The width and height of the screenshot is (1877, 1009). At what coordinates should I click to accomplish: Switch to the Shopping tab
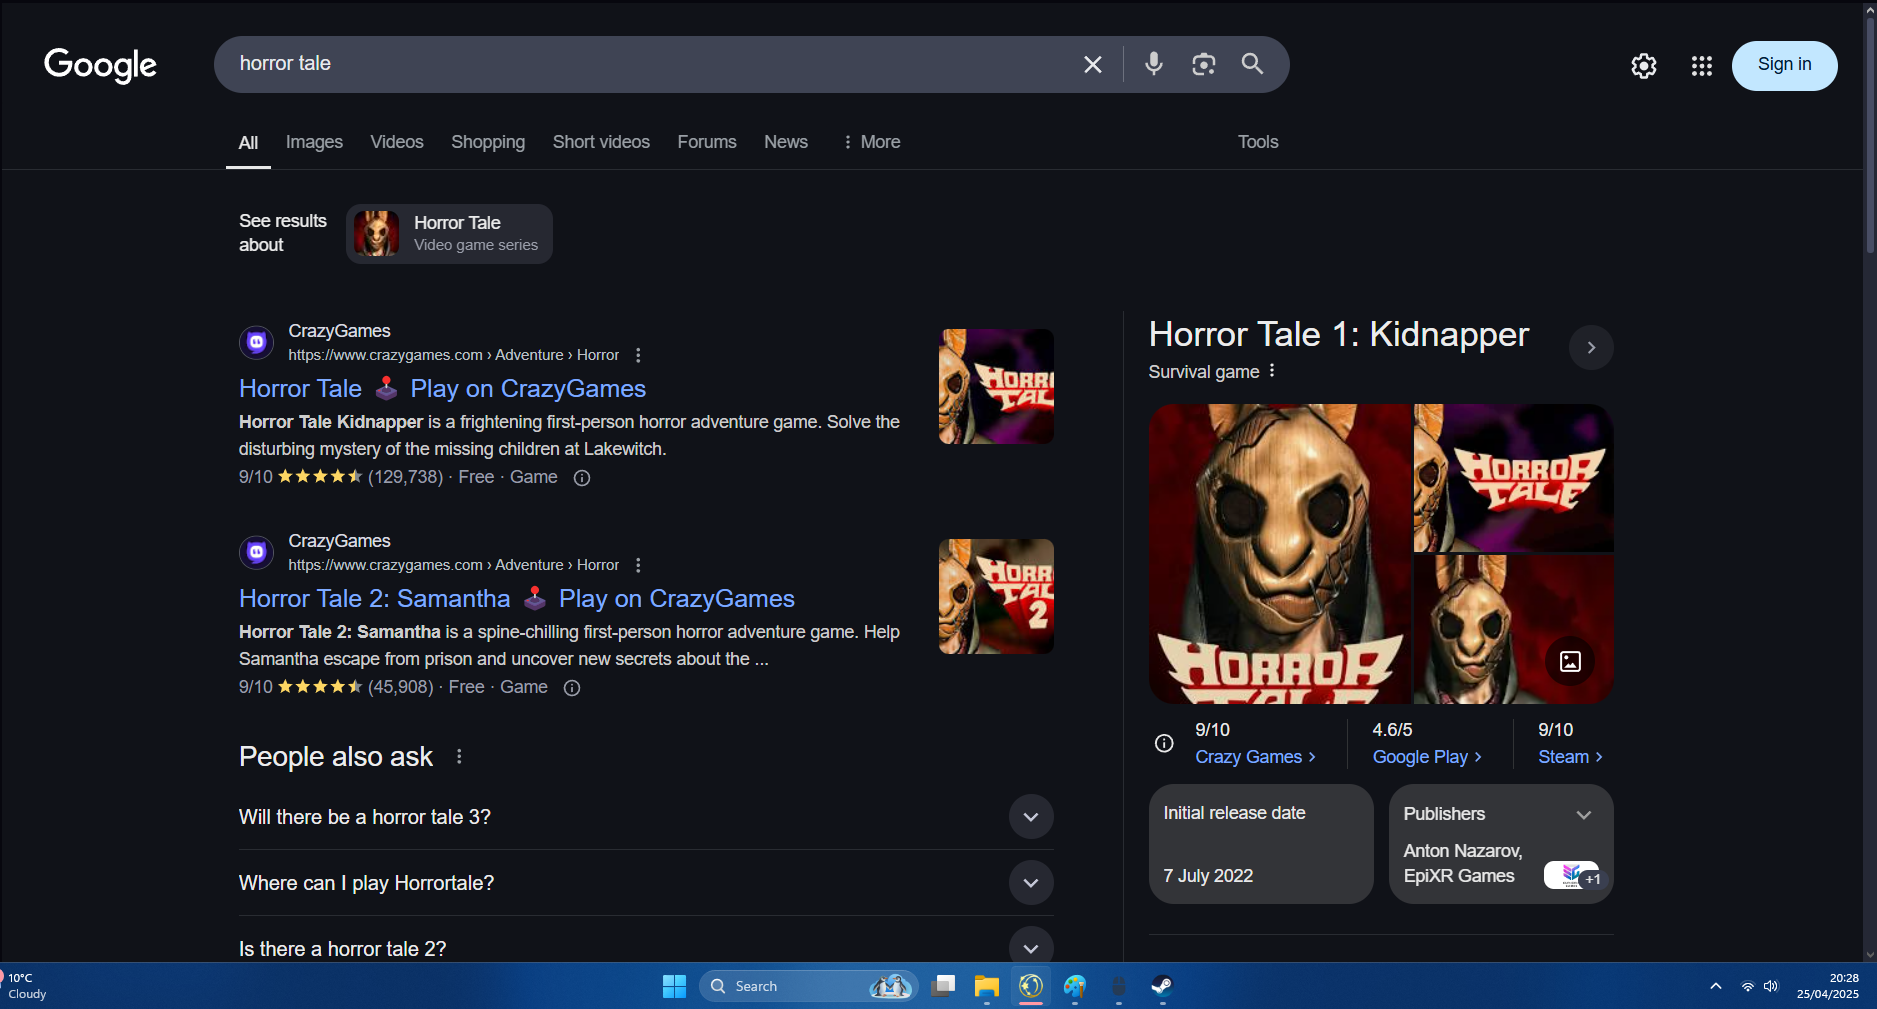488,142
